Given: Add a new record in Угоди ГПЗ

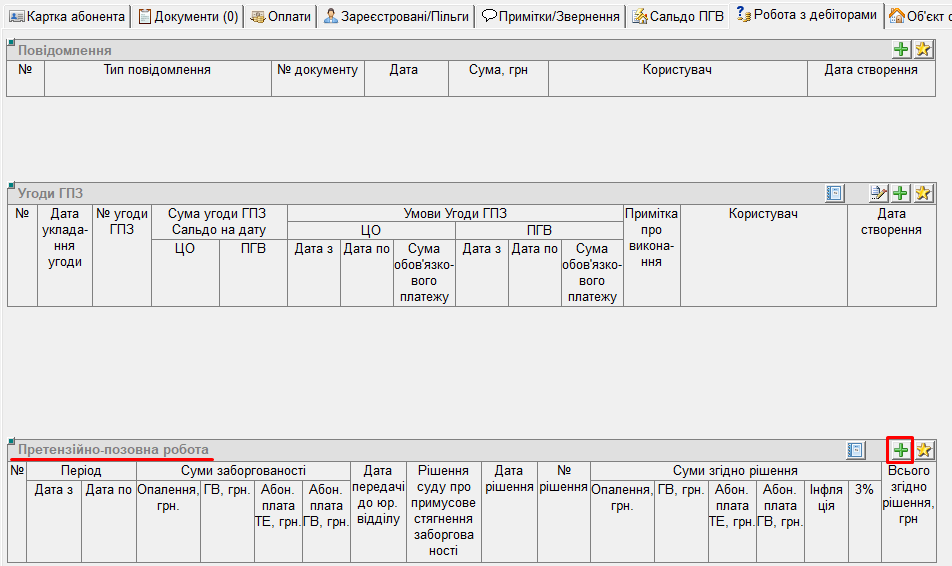Looking at the screenshot, I should tap(901, 193).
